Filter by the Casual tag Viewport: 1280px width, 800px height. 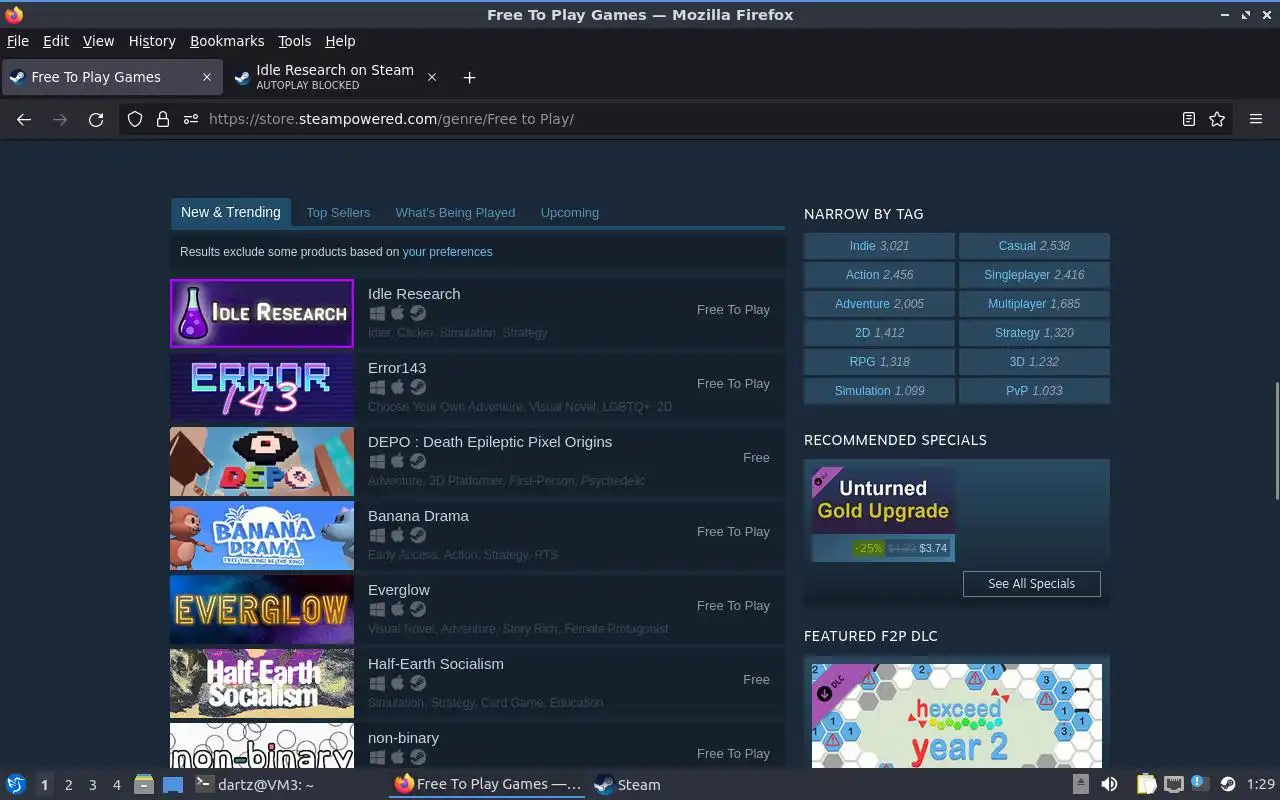pyautogui.click(x=1034, y=246)
